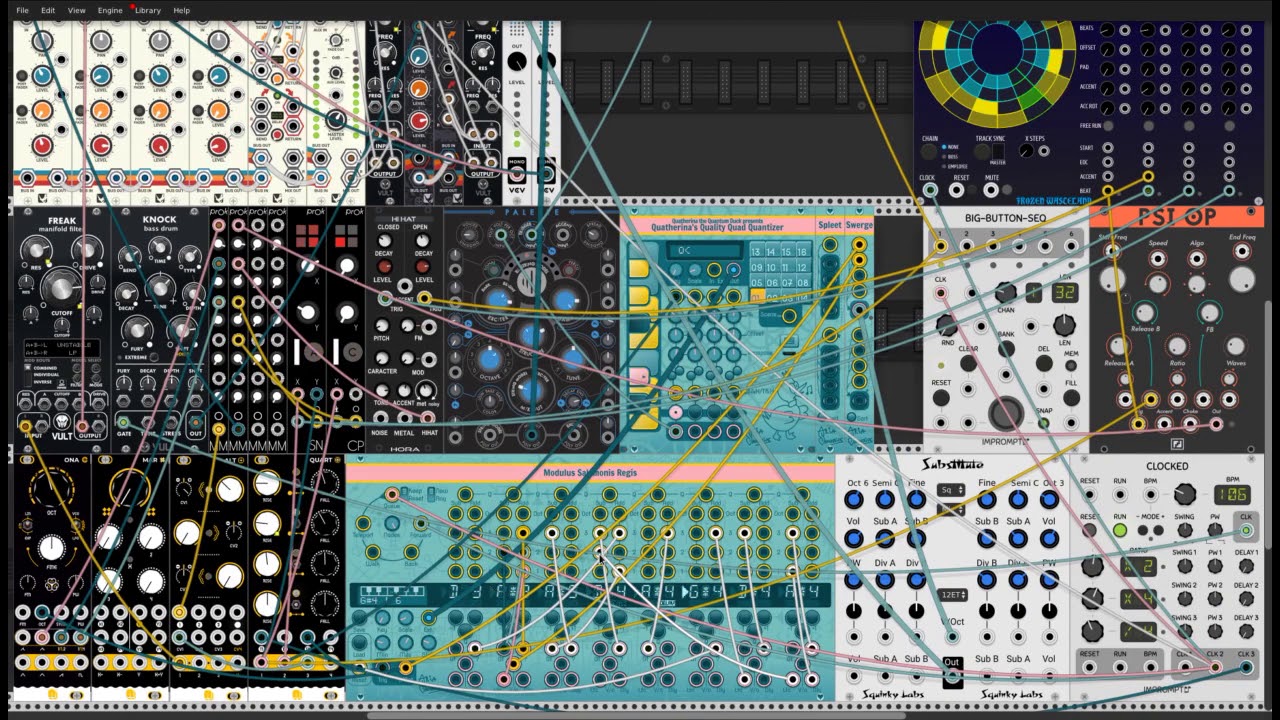Click the End Freq knob on PSI OP
Viewport: 1280px width, 720px height.
1241,279
